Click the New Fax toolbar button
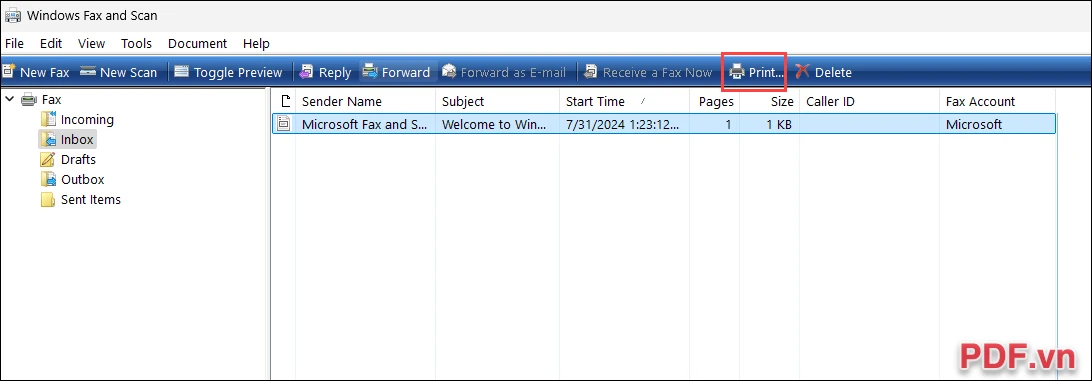 (x=36, y=72)
